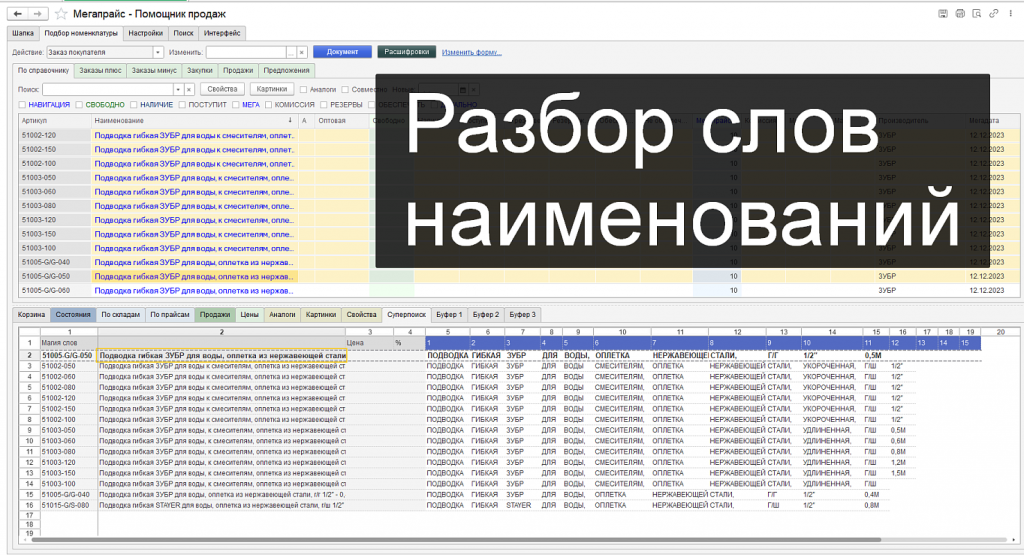The image size is (1024, 555).
Task: Select article 51005-G/G-040 in upper table
Action: pos(55,262)
